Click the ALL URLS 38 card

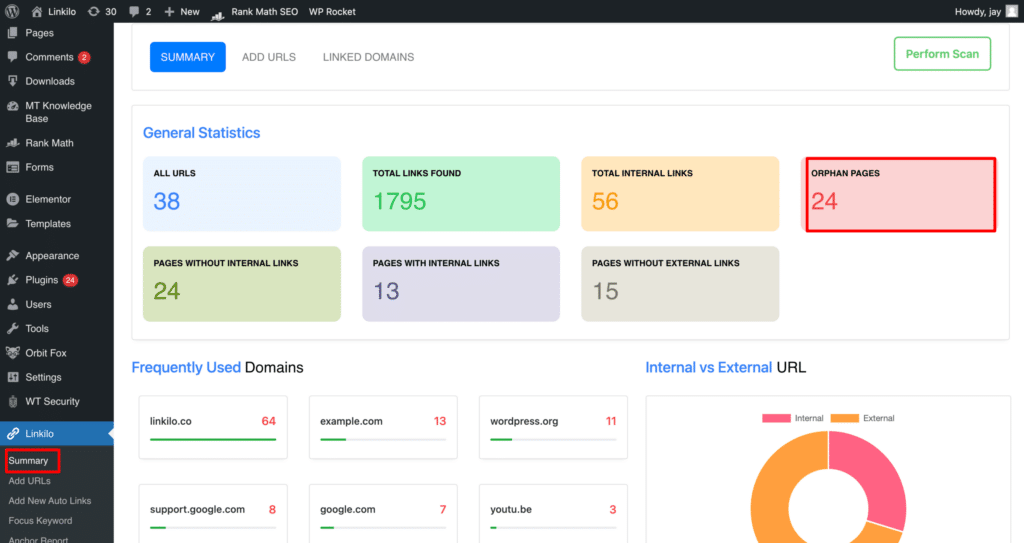pyautogui.click(x=242, y=193)
